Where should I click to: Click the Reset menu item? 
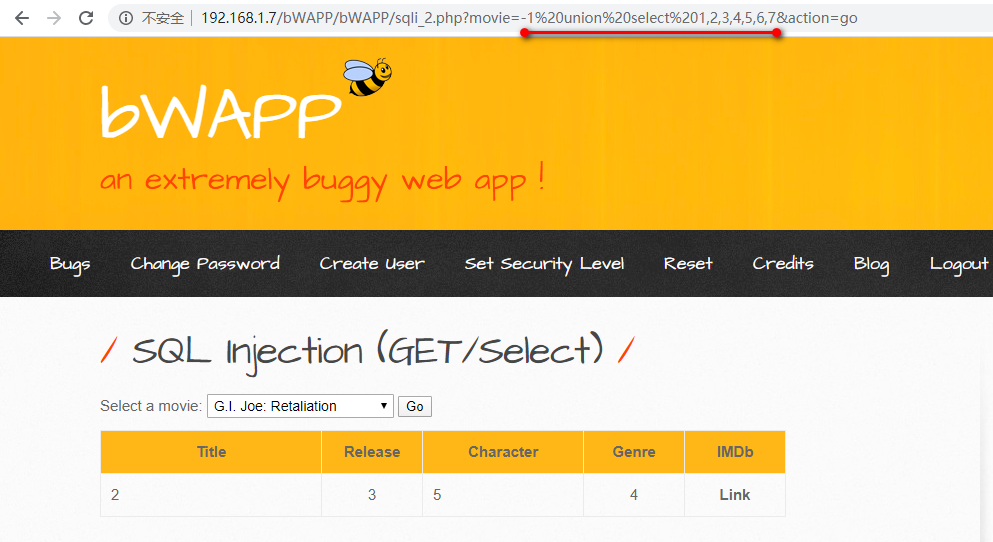[688, 263]
